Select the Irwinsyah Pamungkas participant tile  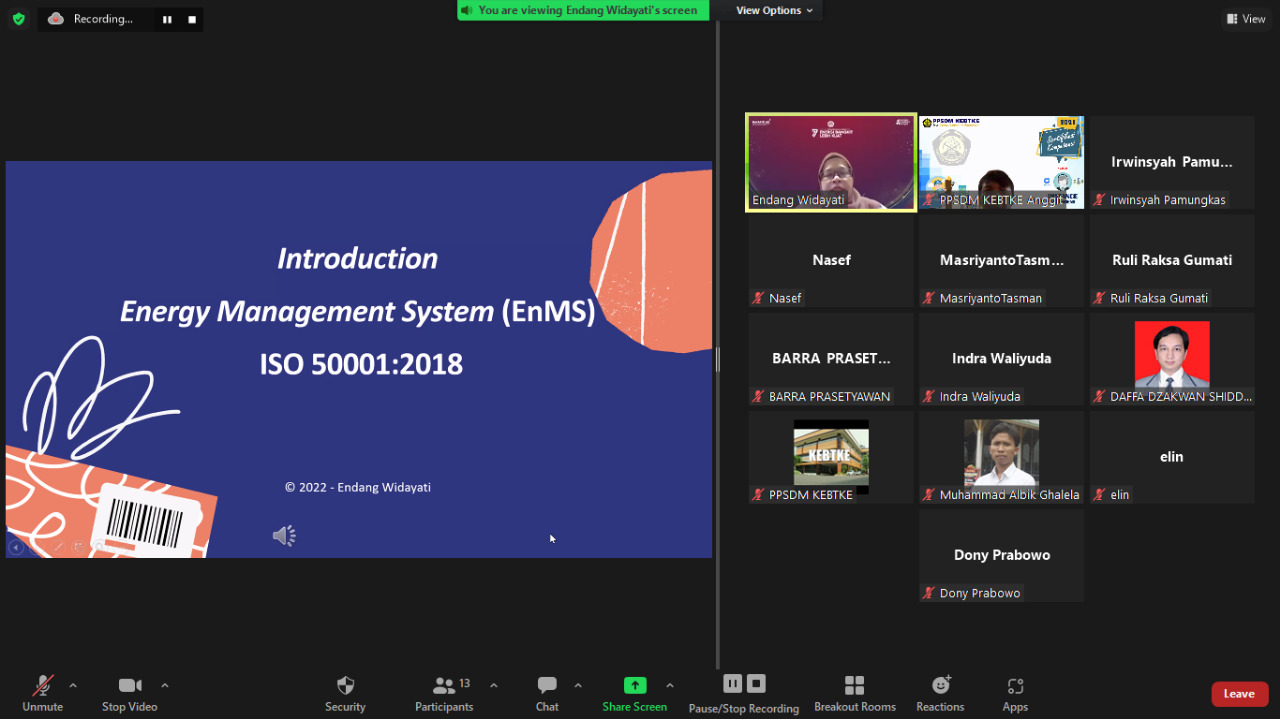[x=1172, y=162]
